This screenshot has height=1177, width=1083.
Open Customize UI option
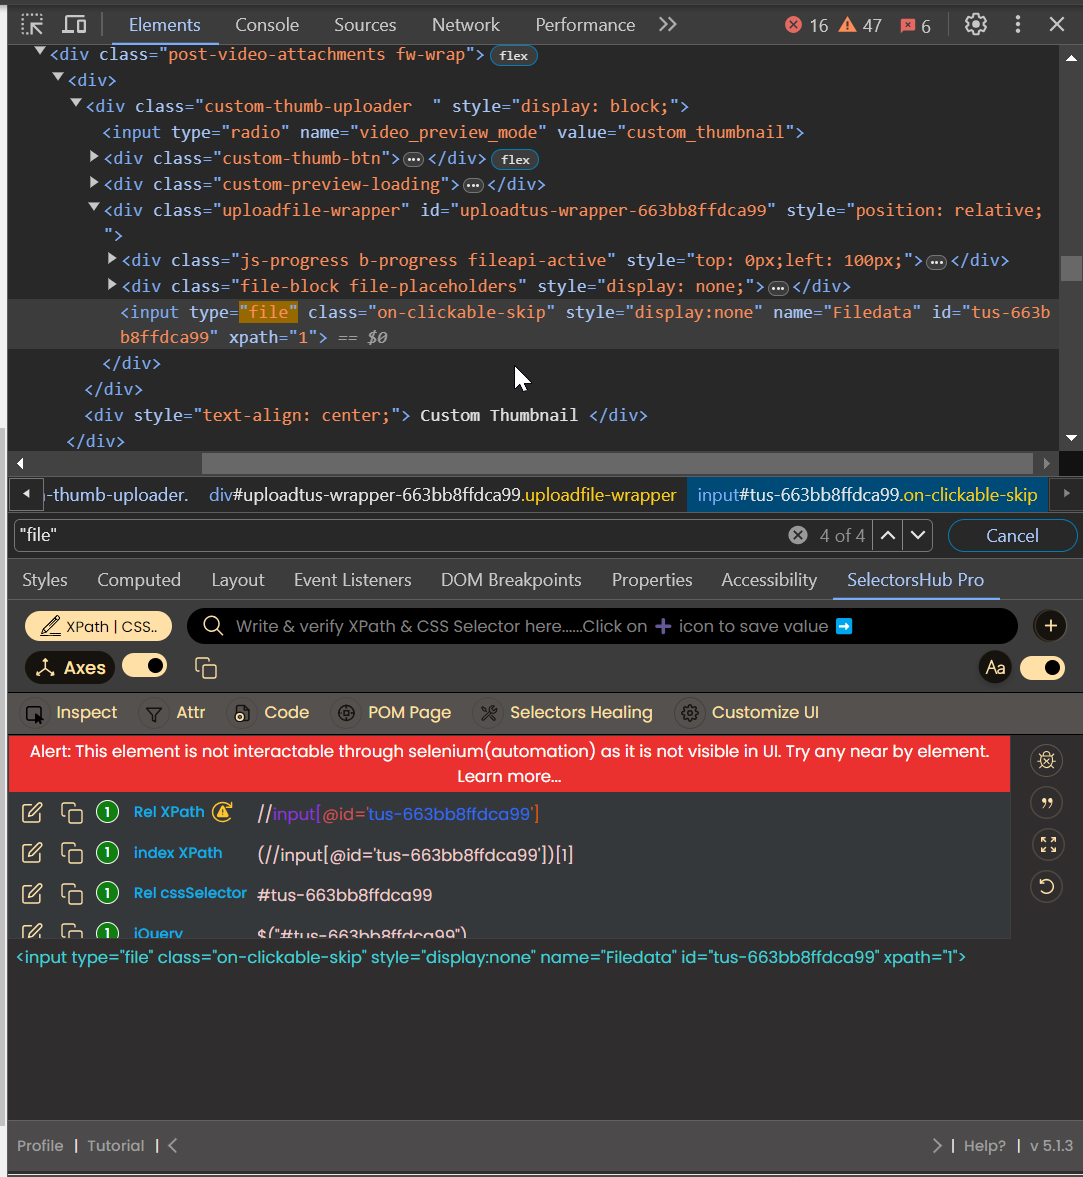click(x=748, y=712)
